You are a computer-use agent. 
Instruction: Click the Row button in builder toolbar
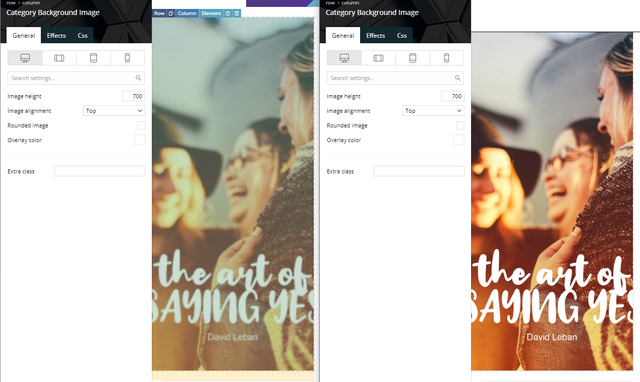(160, 13)
